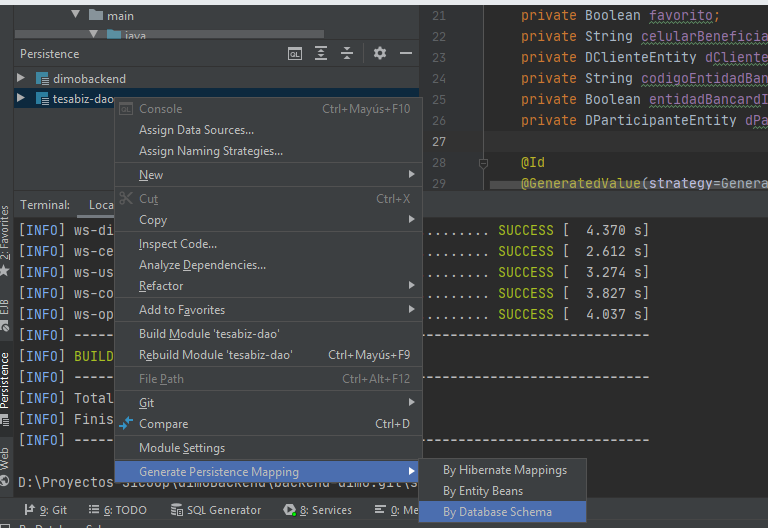768x530 pixels.
Task: Expand the tesabiz-dao tree node
Action: (22, 98)
